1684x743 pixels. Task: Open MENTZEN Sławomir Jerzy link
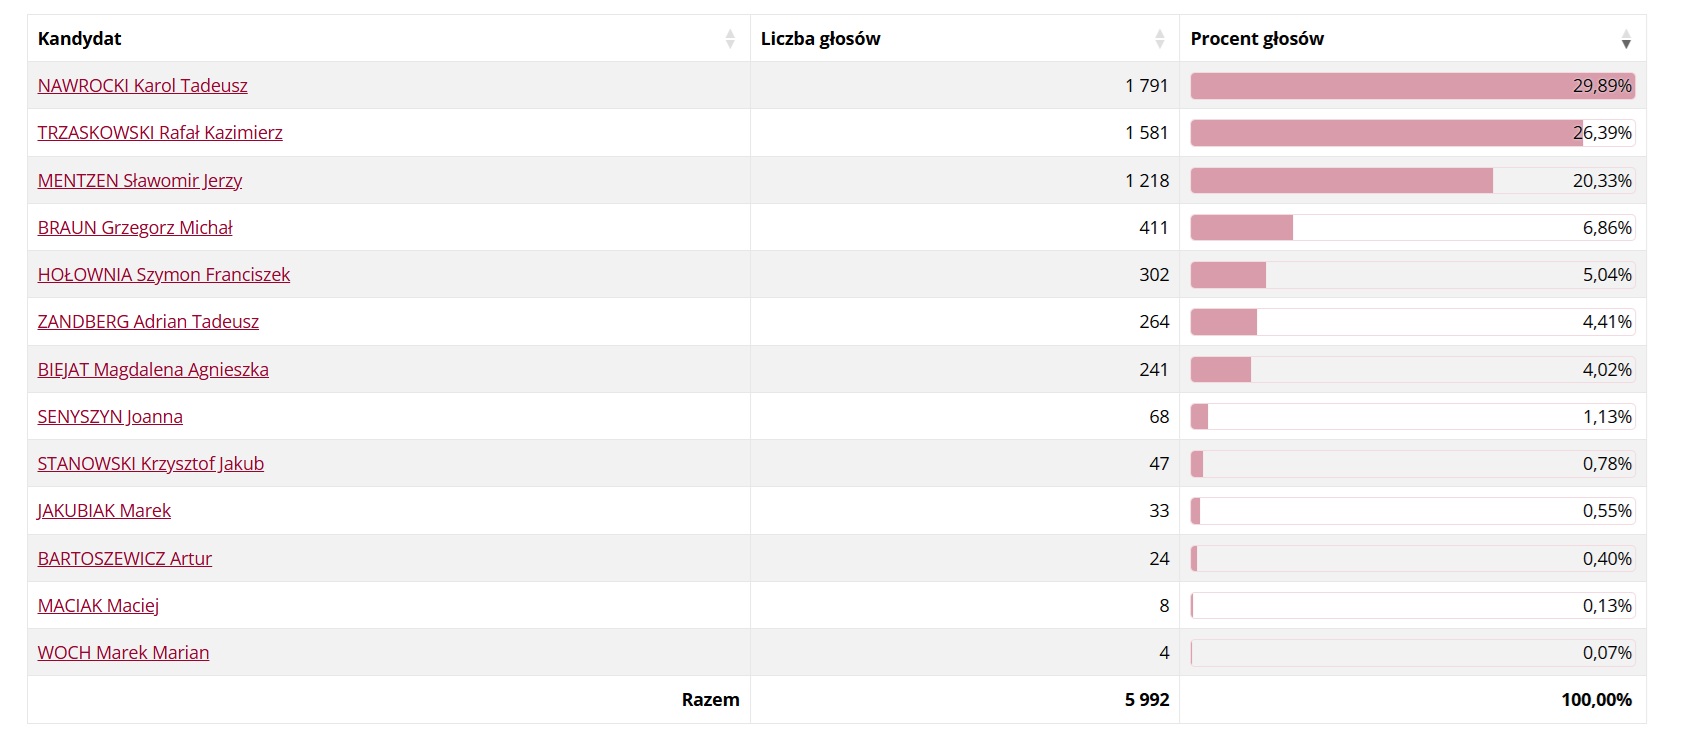[x=140, y=181]
